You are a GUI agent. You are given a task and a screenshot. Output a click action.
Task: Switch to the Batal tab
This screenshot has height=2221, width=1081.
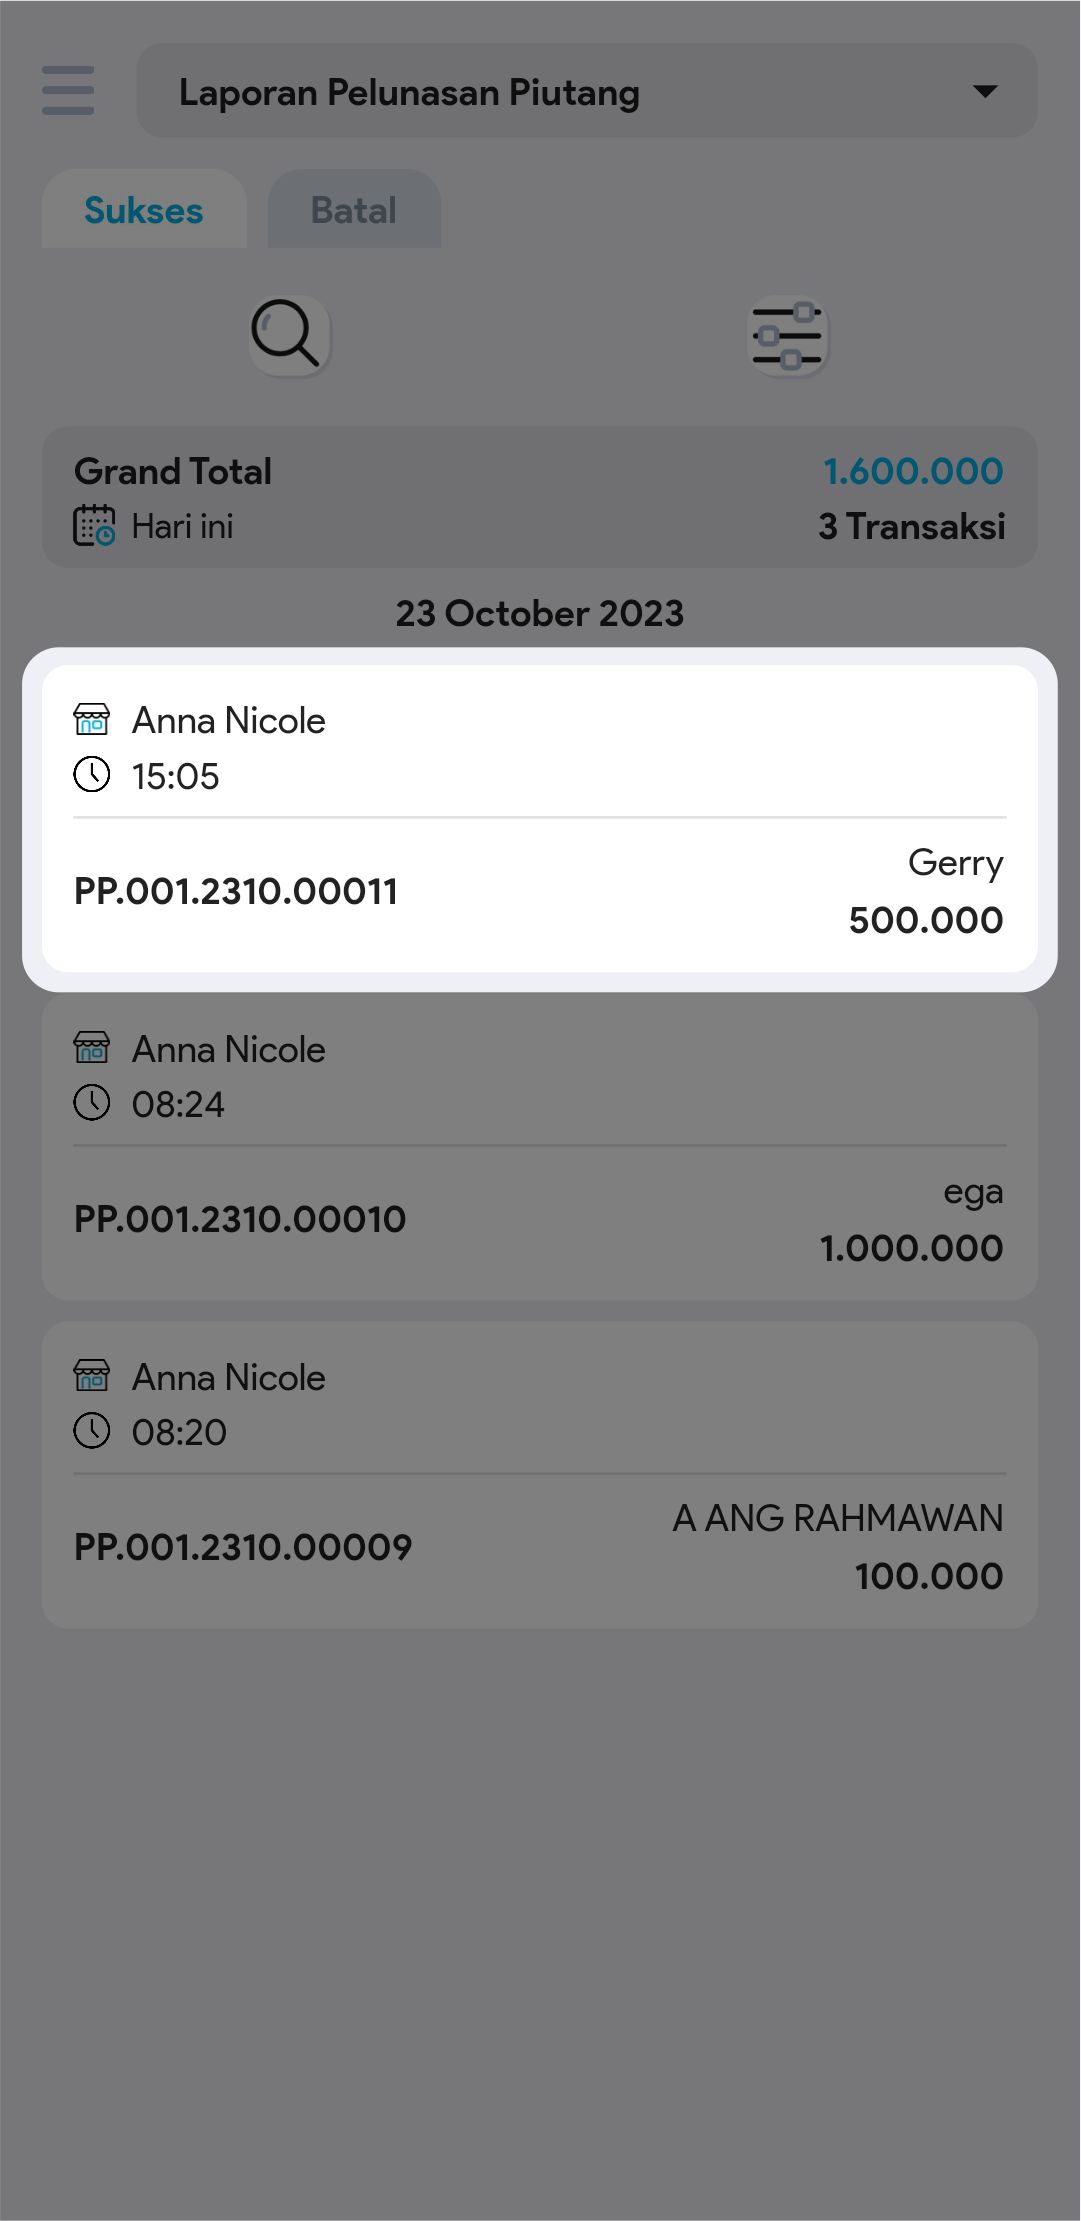[x=354, y=210]
